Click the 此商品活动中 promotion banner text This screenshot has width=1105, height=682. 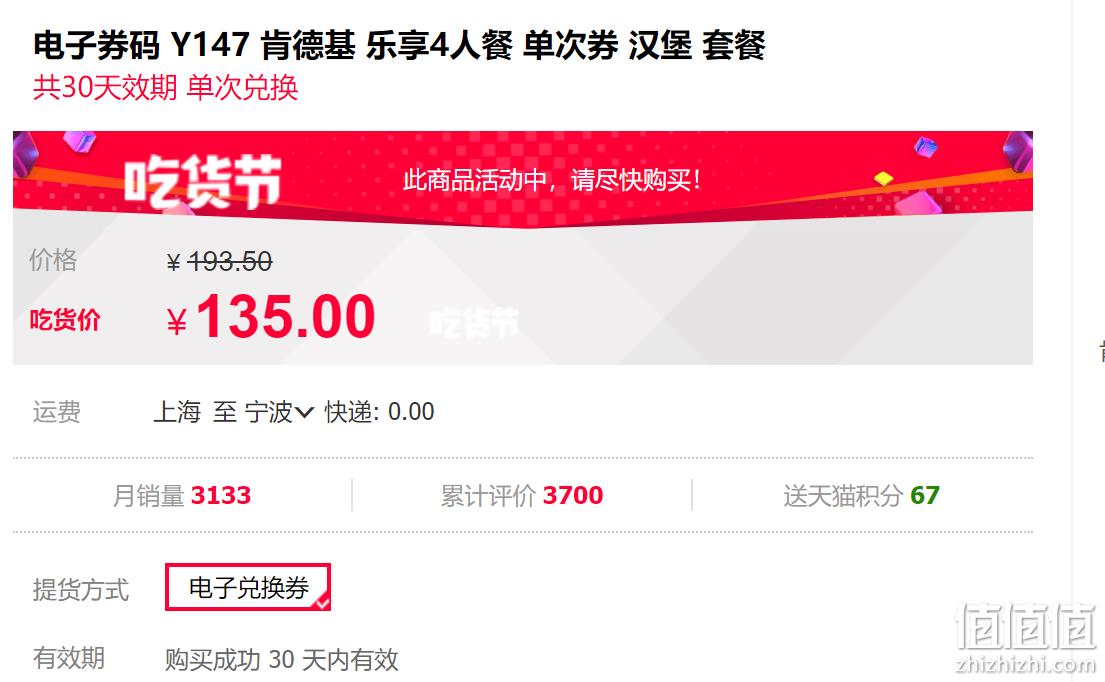point(552,180)
